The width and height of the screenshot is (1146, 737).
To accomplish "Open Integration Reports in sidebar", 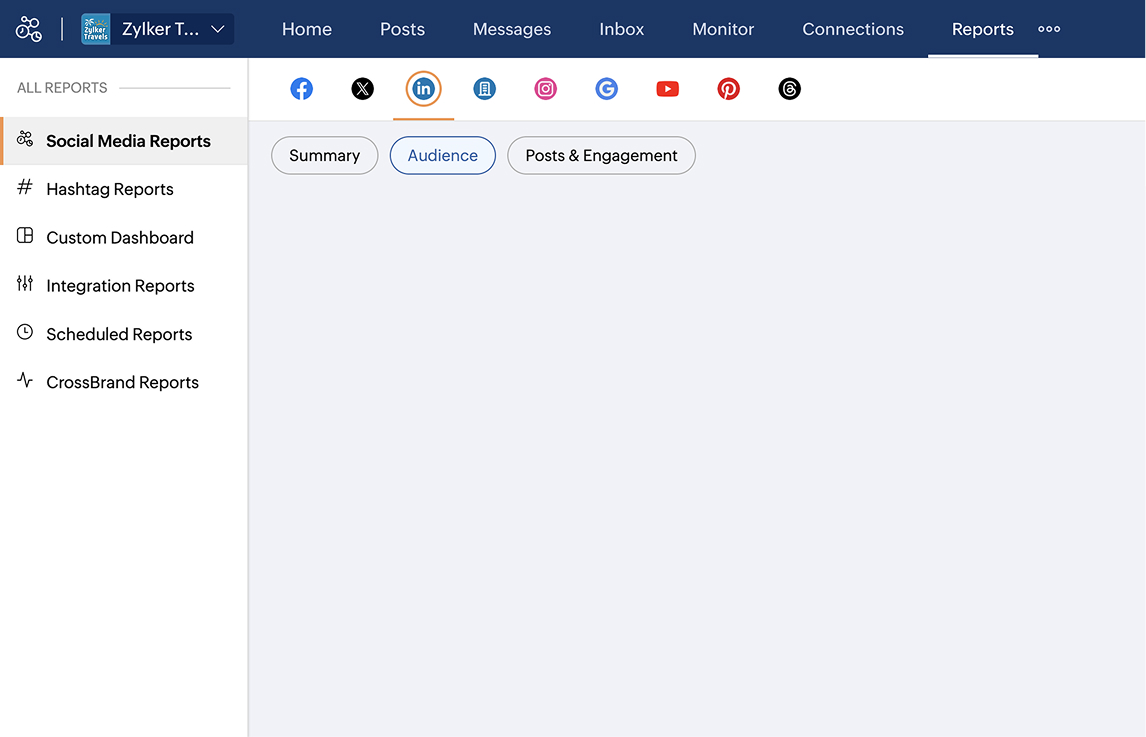I will 124,286.
